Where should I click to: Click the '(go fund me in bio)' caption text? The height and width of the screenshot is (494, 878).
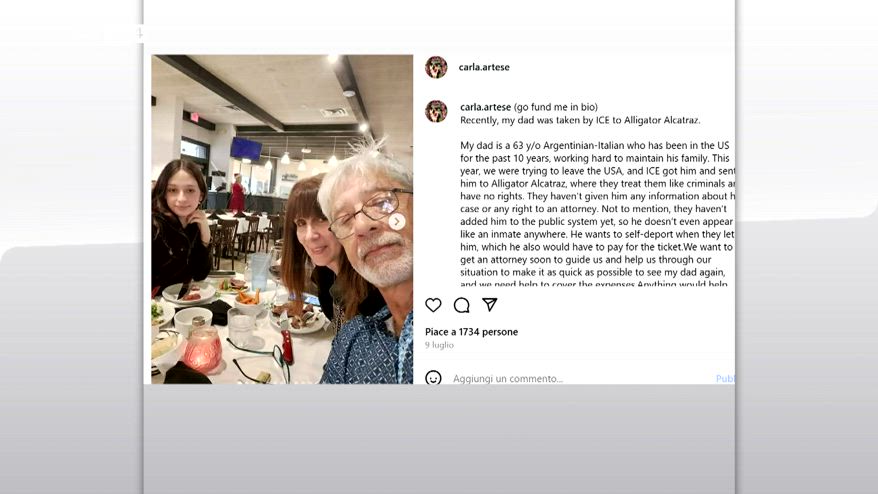(x=555, y=107)
